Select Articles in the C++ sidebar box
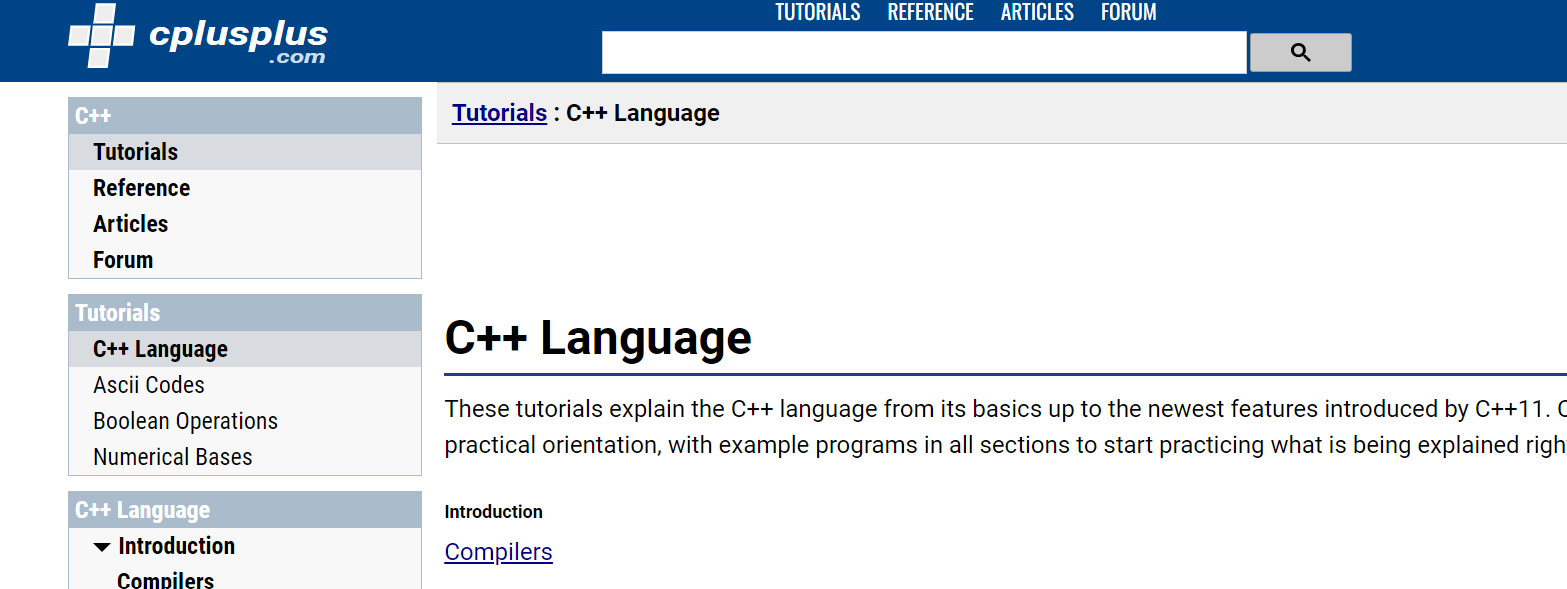The image size is (1567, 589). pos(245,224)
